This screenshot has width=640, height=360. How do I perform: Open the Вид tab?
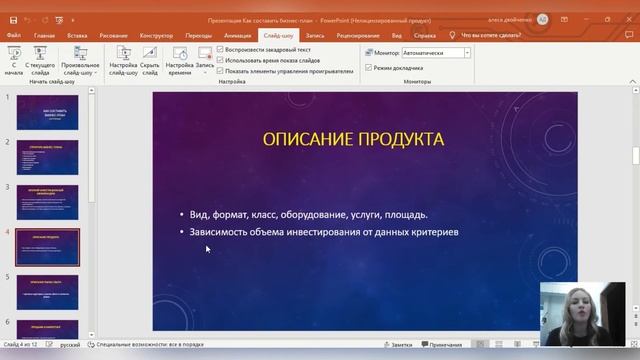coord(397,36)
